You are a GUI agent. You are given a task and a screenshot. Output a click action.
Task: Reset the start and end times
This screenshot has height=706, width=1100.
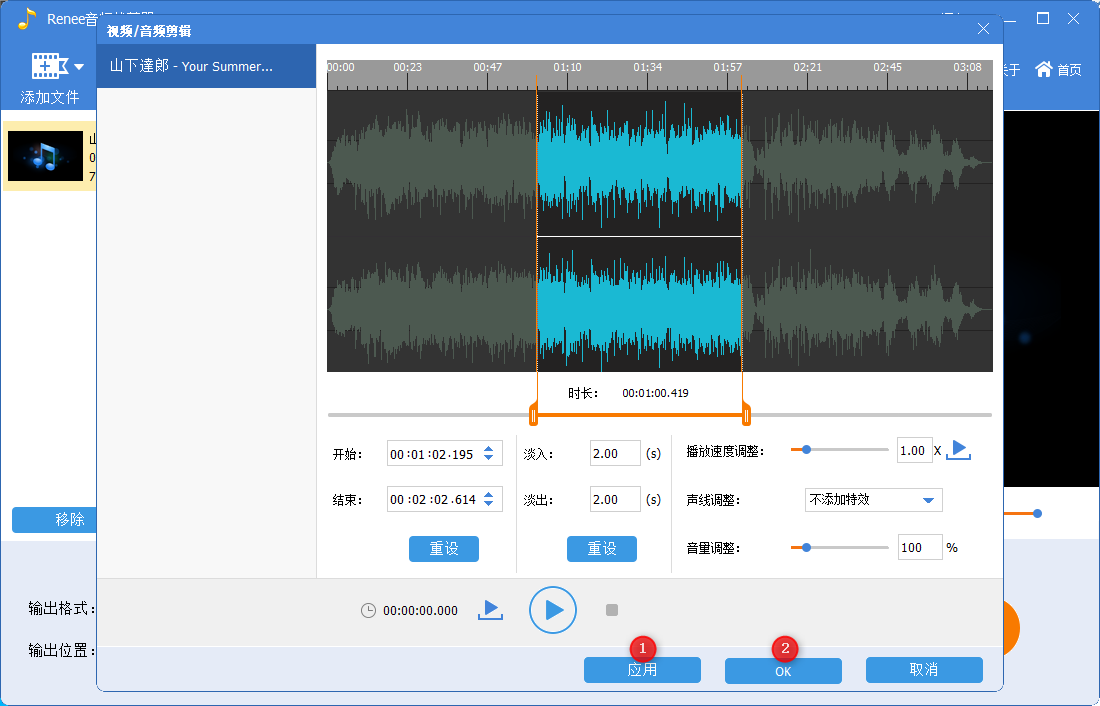tap(444, 549)
